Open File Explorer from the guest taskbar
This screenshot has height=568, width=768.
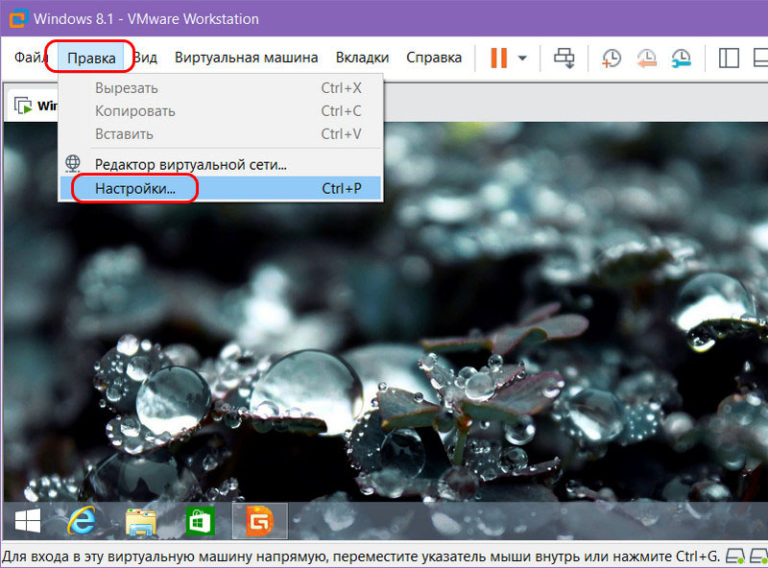(141, 521)
